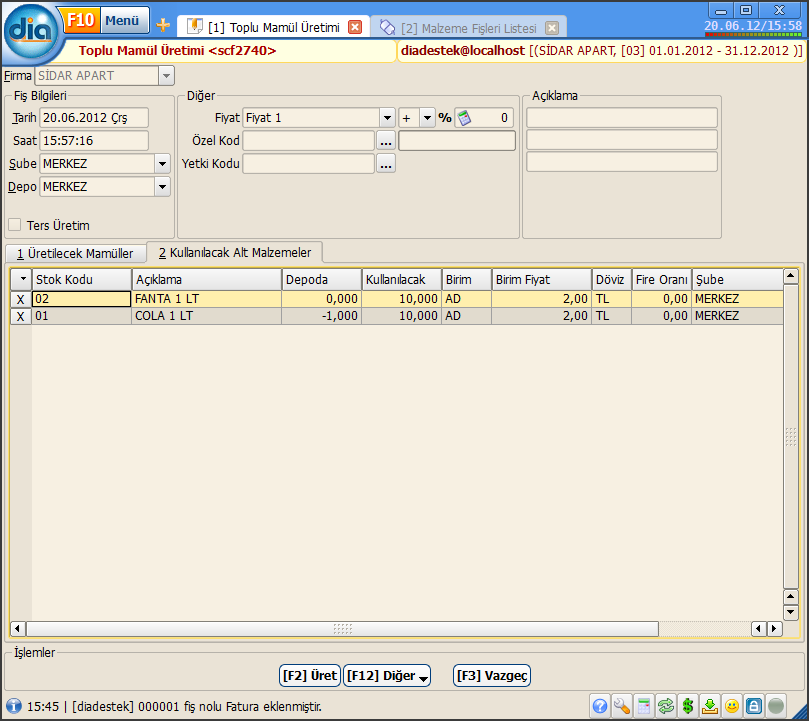
Task: Switch to Üretilecek Mamüller tab
Action: pos(75,253)
